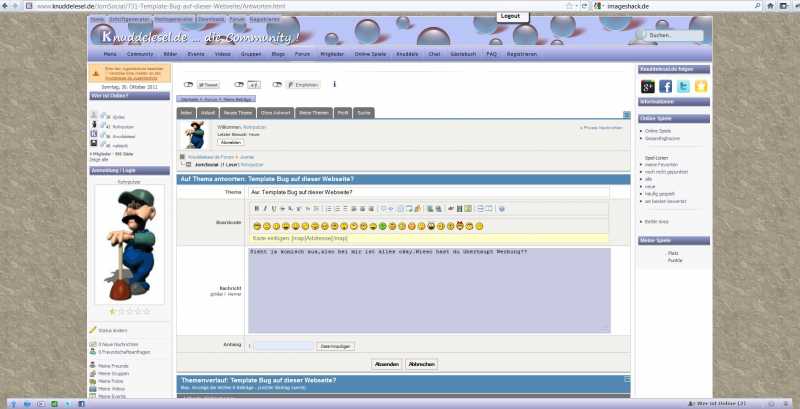This screenshot has height=409, width=800.
Task: Apply italic formatting in Boardcode toolbar
Action: click(x=265, y=209)
